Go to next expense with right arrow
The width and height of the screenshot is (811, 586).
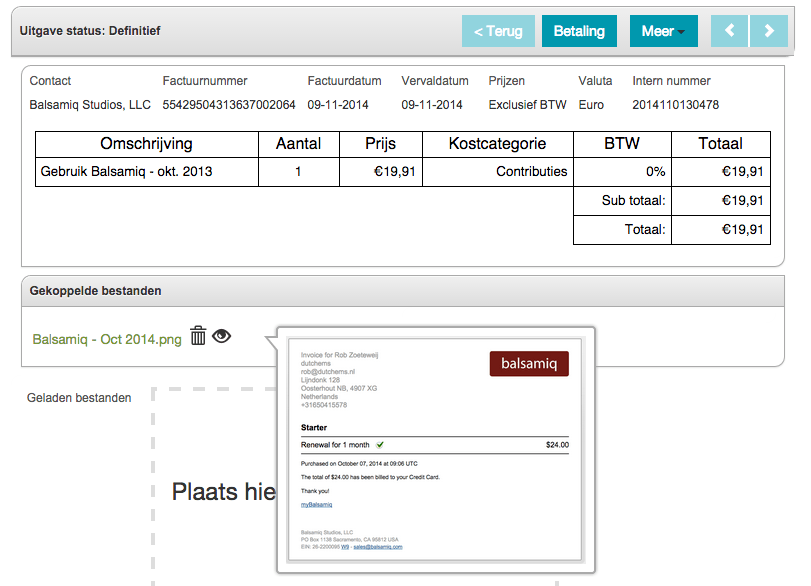(x=769, y=31)
